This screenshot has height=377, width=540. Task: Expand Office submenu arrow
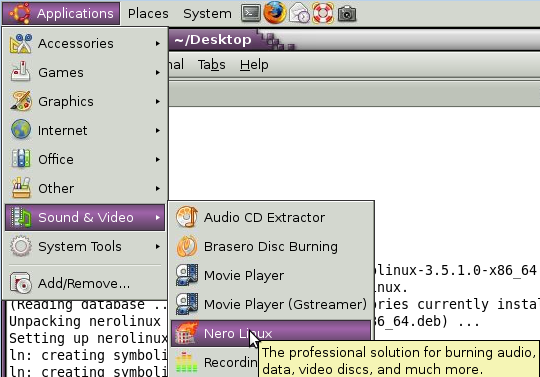[158, 159]
